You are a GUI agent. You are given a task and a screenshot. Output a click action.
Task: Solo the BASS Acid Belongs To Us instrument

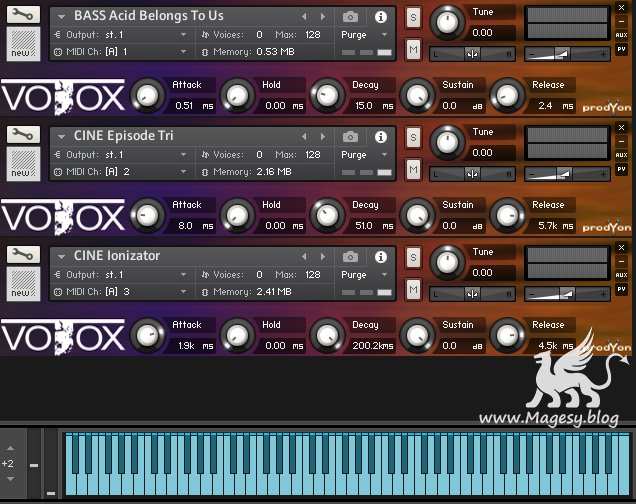[413, 17]
